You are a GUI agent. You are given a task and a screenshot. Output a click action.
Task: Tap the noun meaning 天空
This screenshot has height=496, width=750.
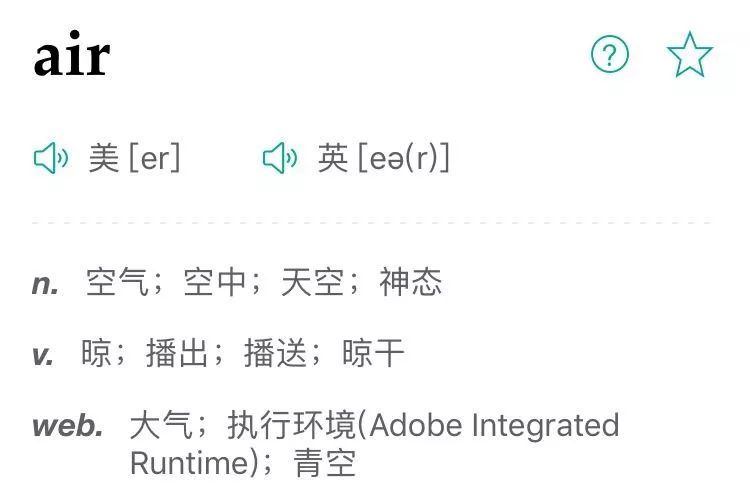[312, 282]
